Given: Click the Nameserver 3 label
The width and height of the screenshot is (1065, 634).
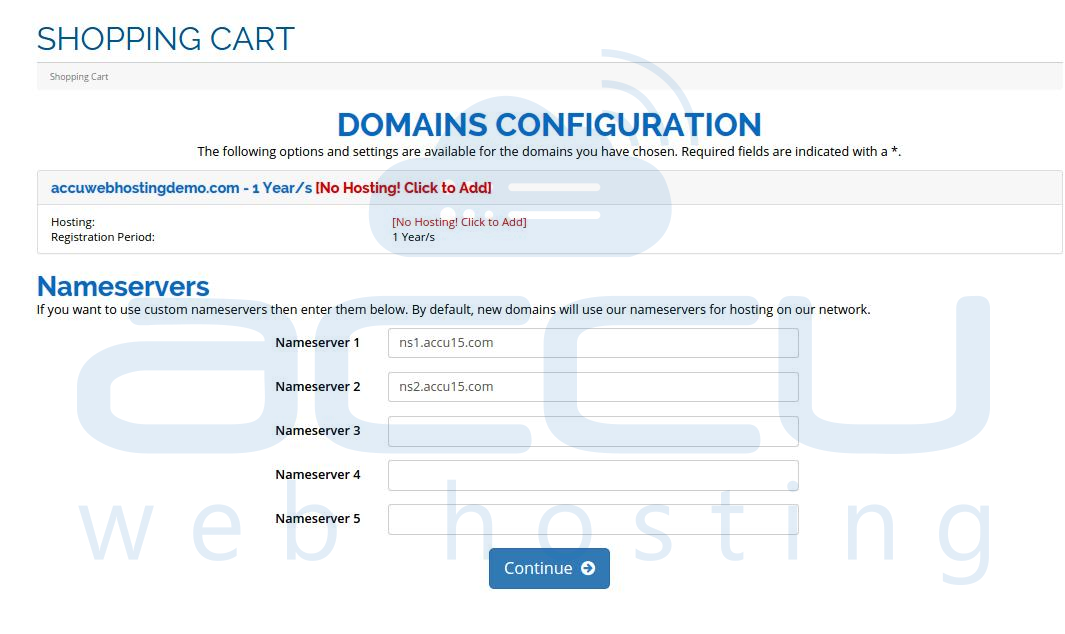Looking at the screenshot, I should (317, 431).
